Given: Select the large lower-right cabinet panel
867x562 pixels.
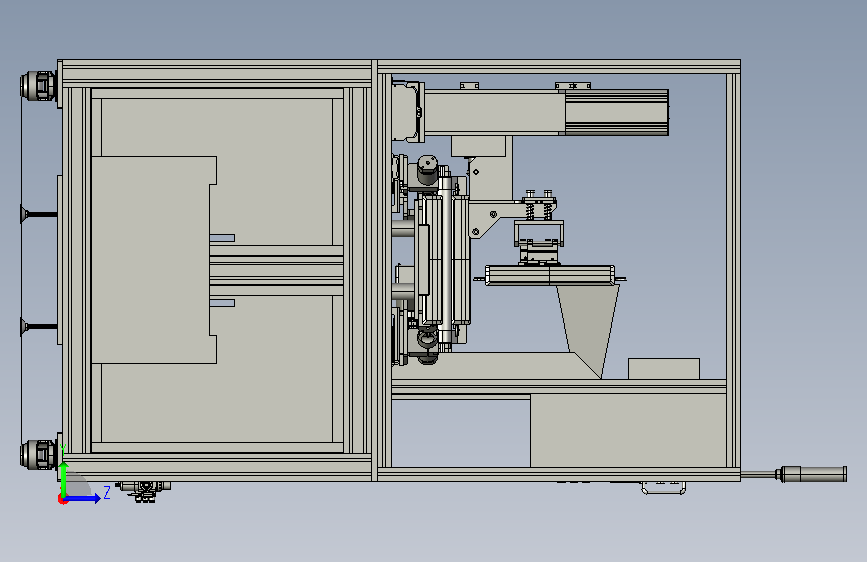Looking at the screenshot, I should pos(628,430).
